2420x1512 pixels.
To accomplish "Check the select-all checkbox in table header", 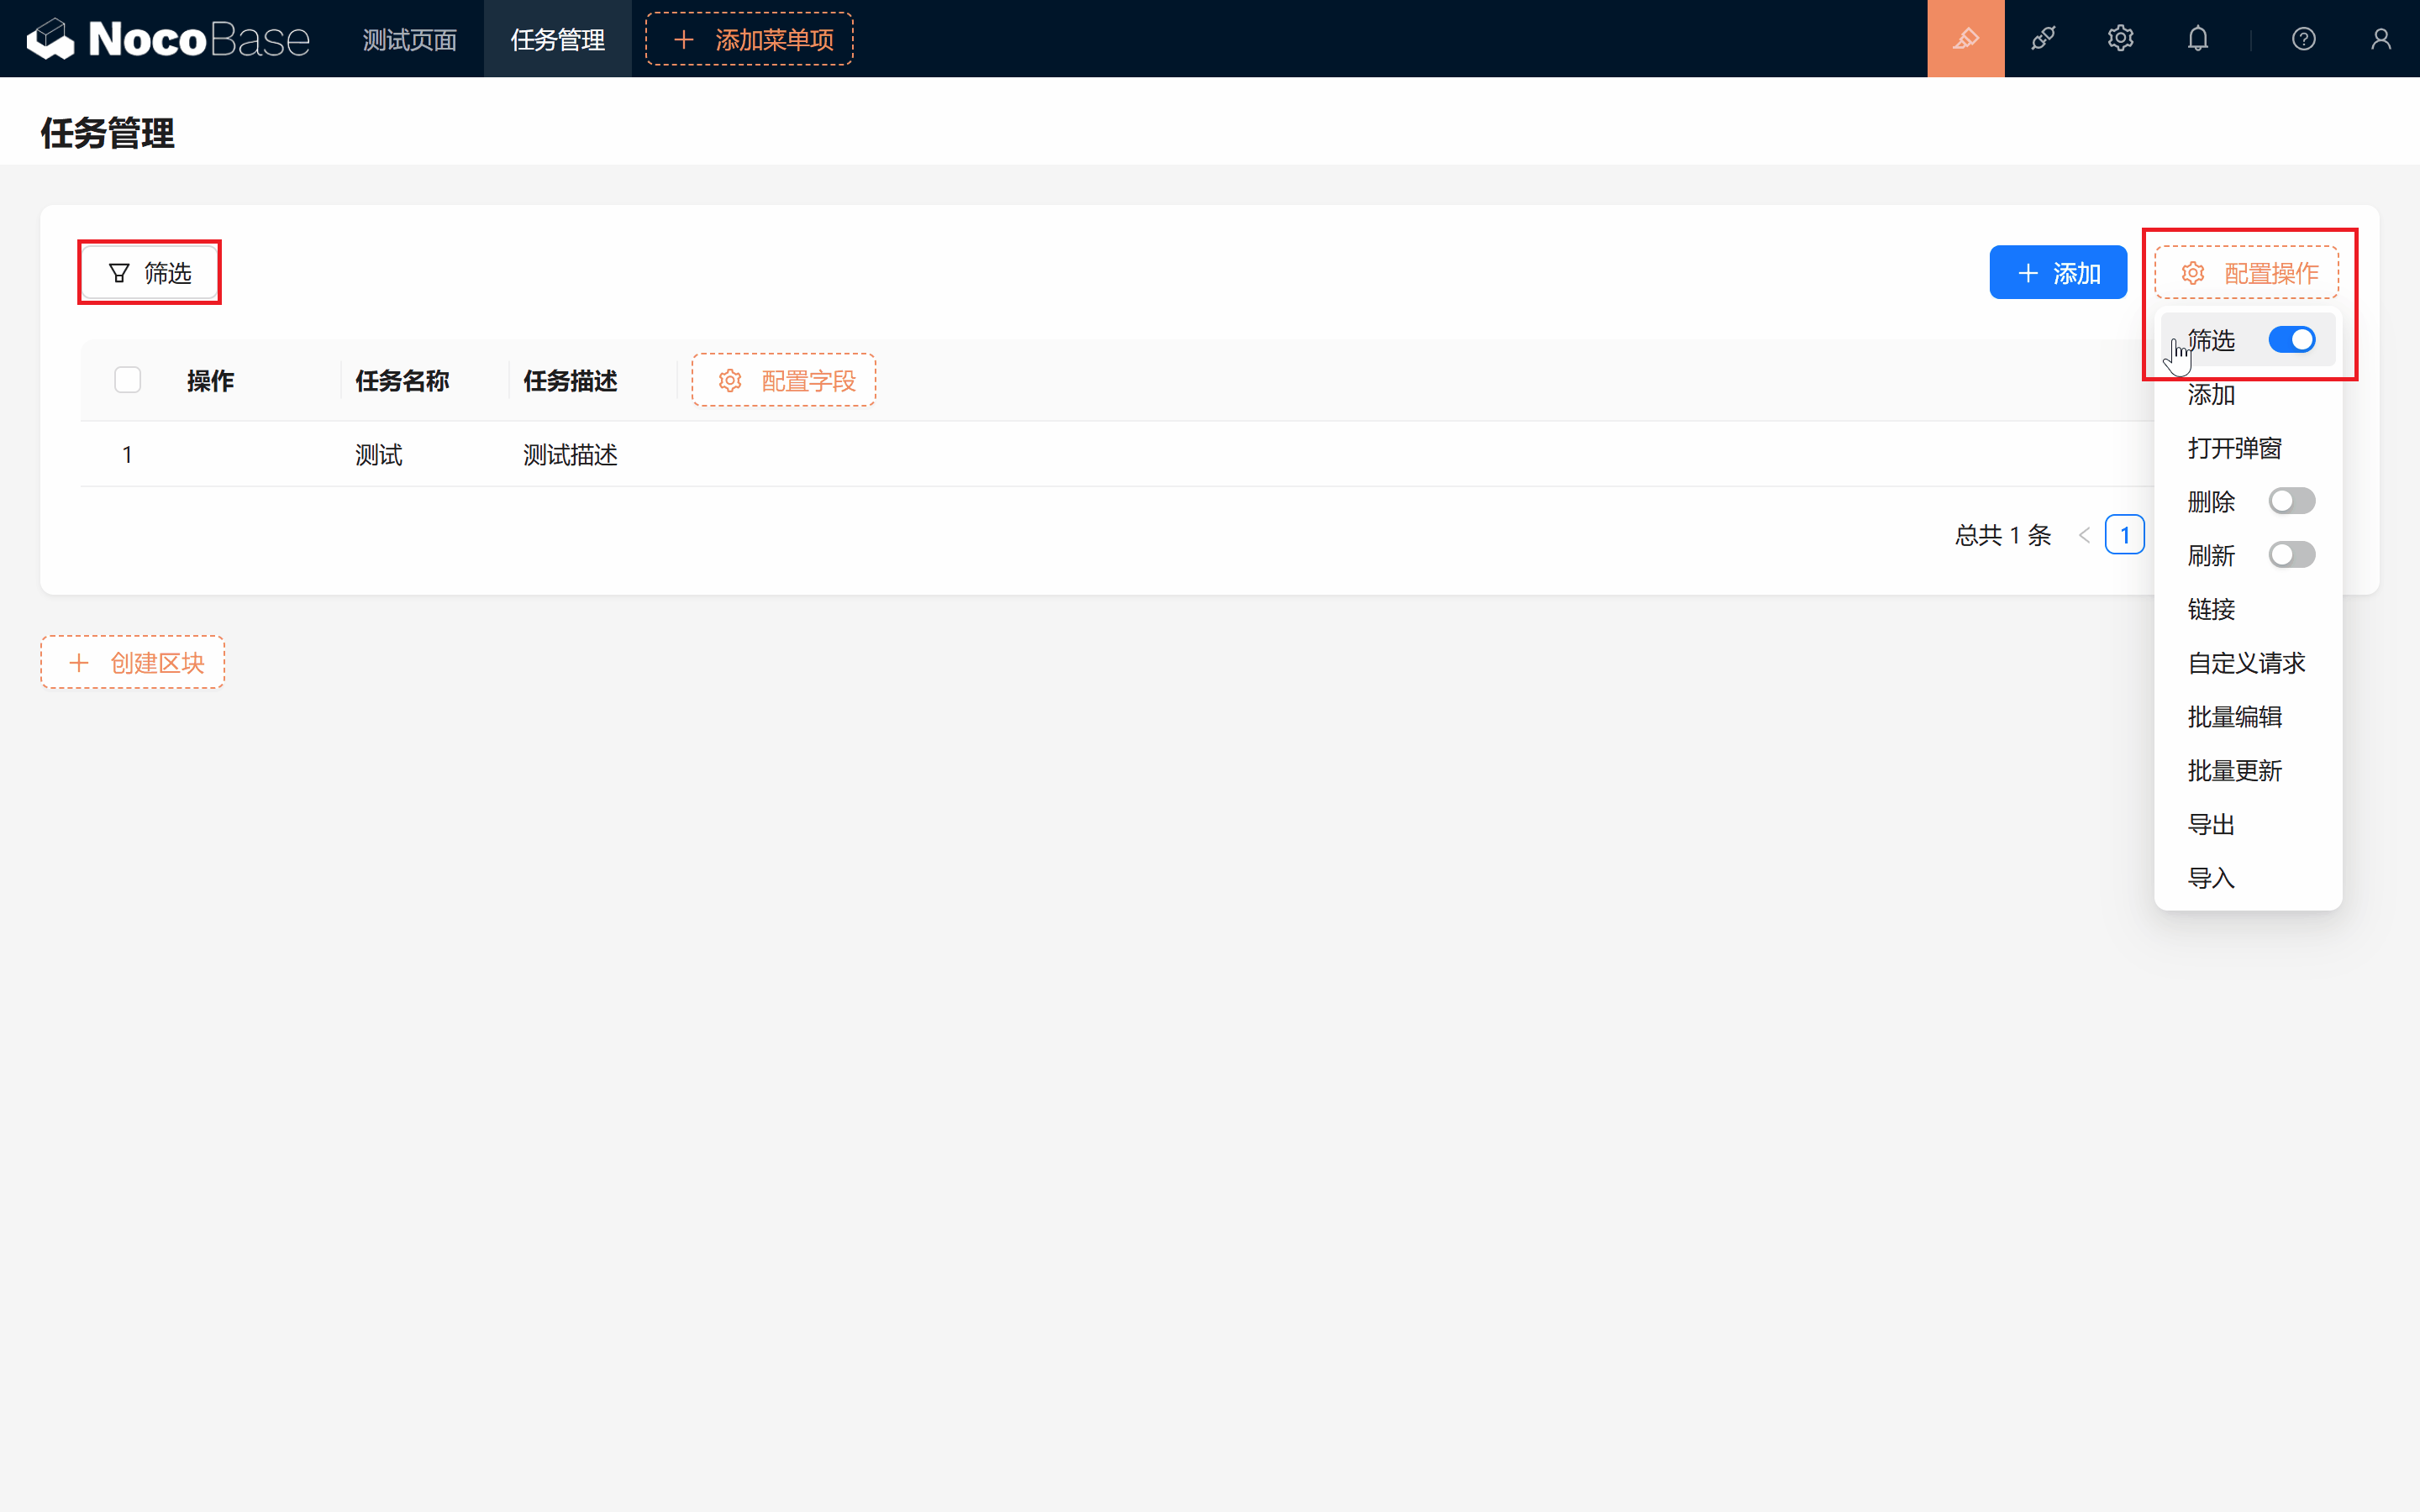I will (x=127, y=380).
